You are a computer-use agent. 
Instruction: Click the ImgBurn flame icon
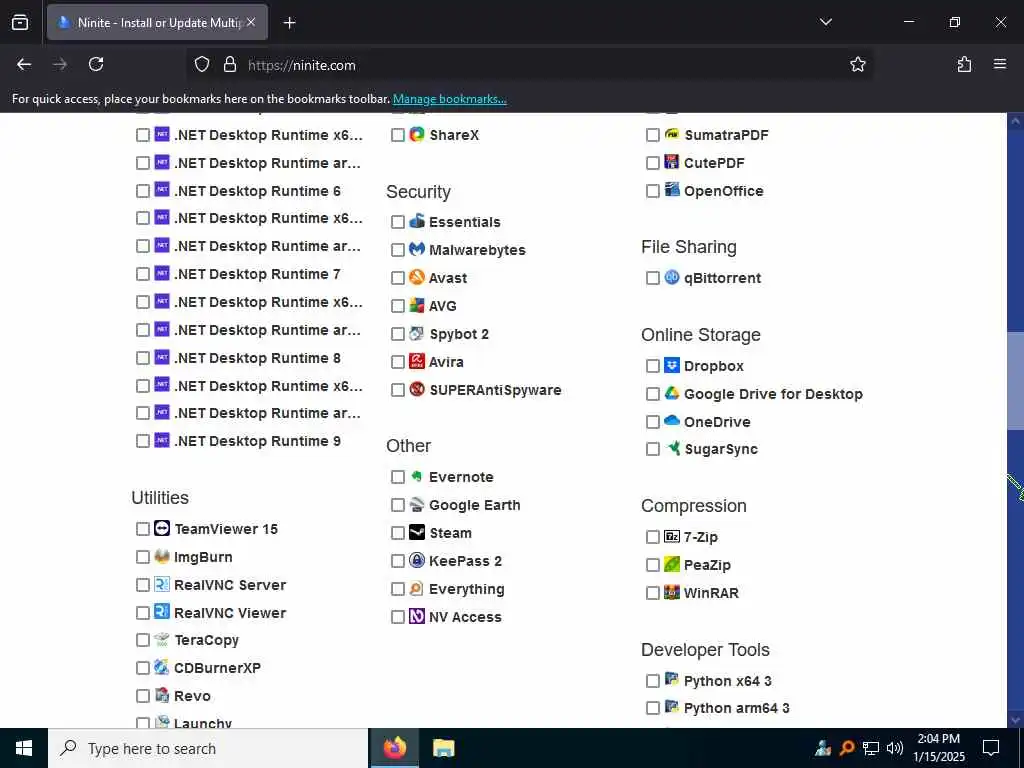click(x=162, y=556)
